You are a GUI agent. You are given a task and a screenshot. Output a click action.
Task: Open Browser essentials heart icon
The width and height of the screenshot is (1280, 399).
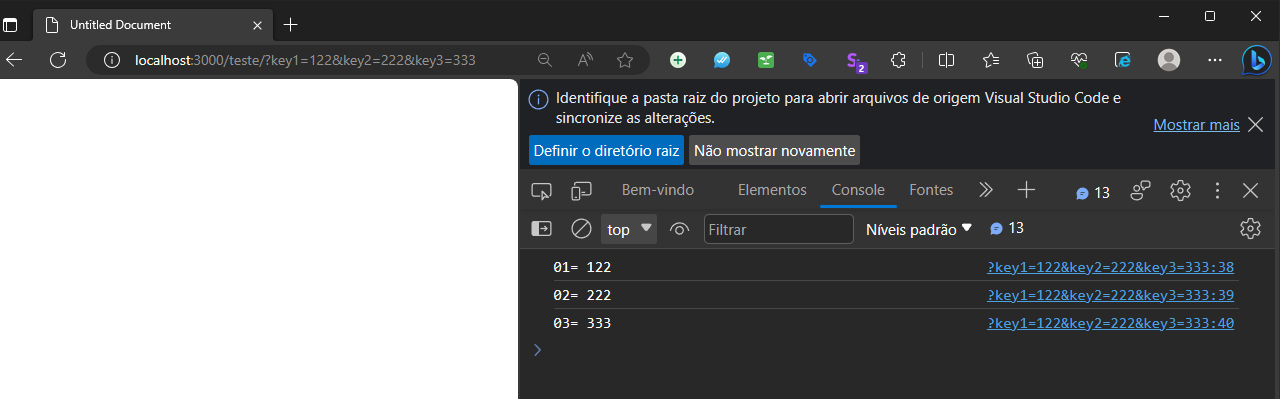pyautogui.click(x=1079, y=60)
